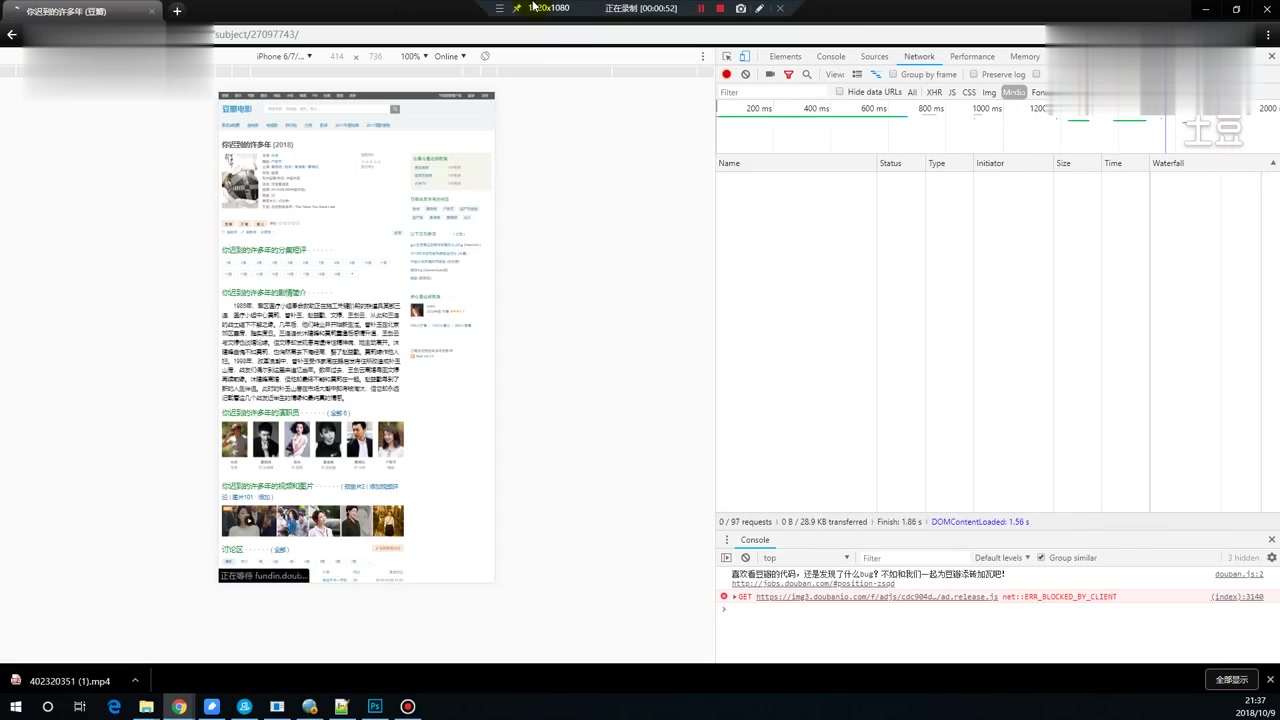Filter requests by XHR type
The image size is (1280, 720).
(934, 92)
